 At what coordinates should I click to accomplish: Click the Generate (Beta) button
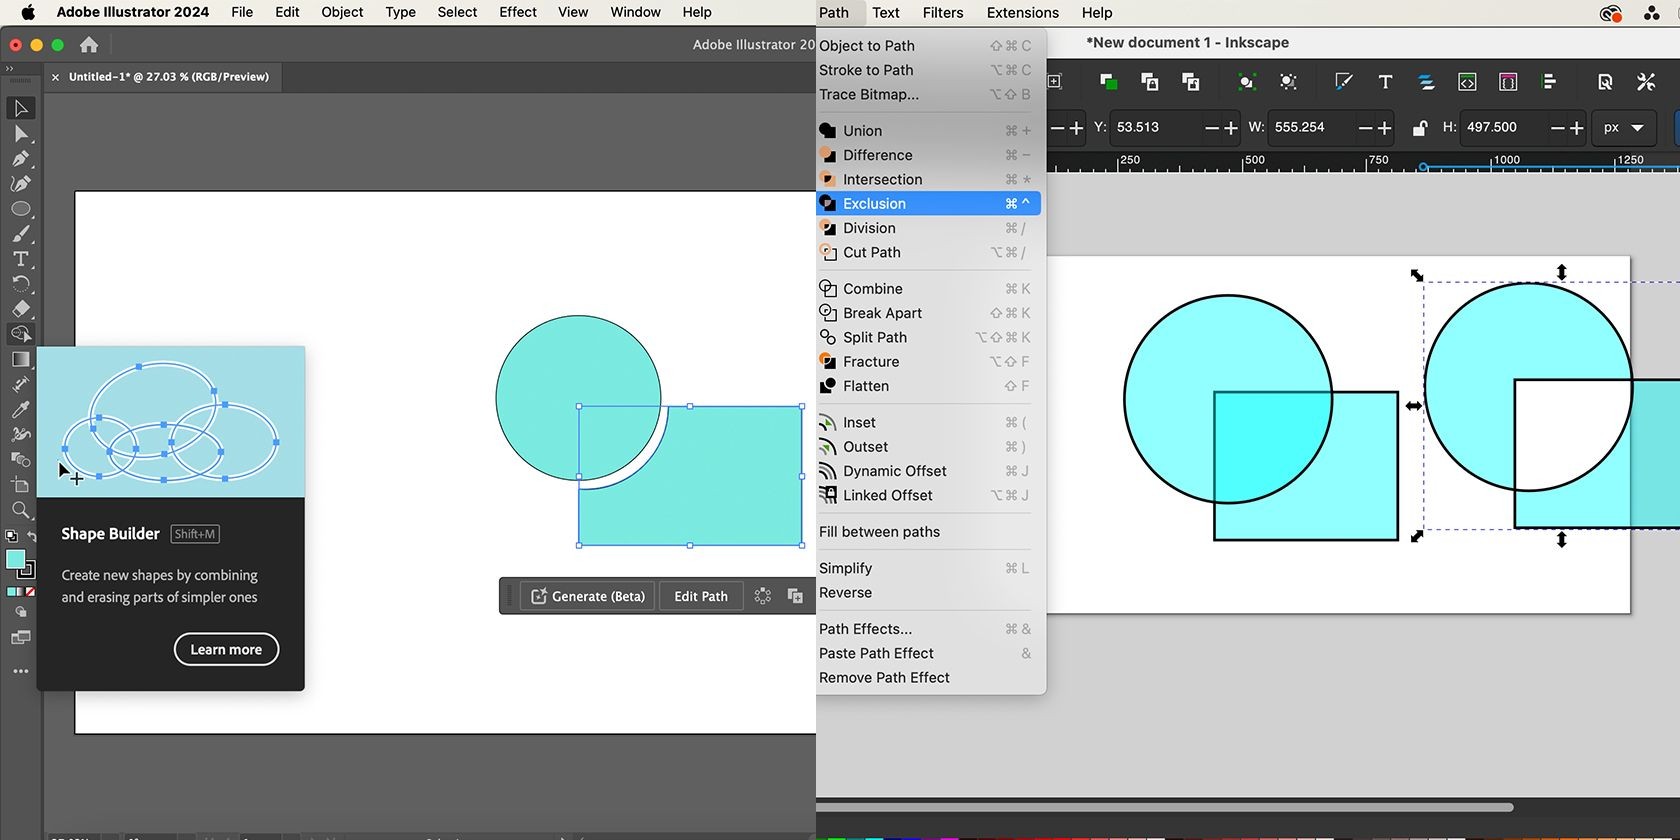coord(588,596)
